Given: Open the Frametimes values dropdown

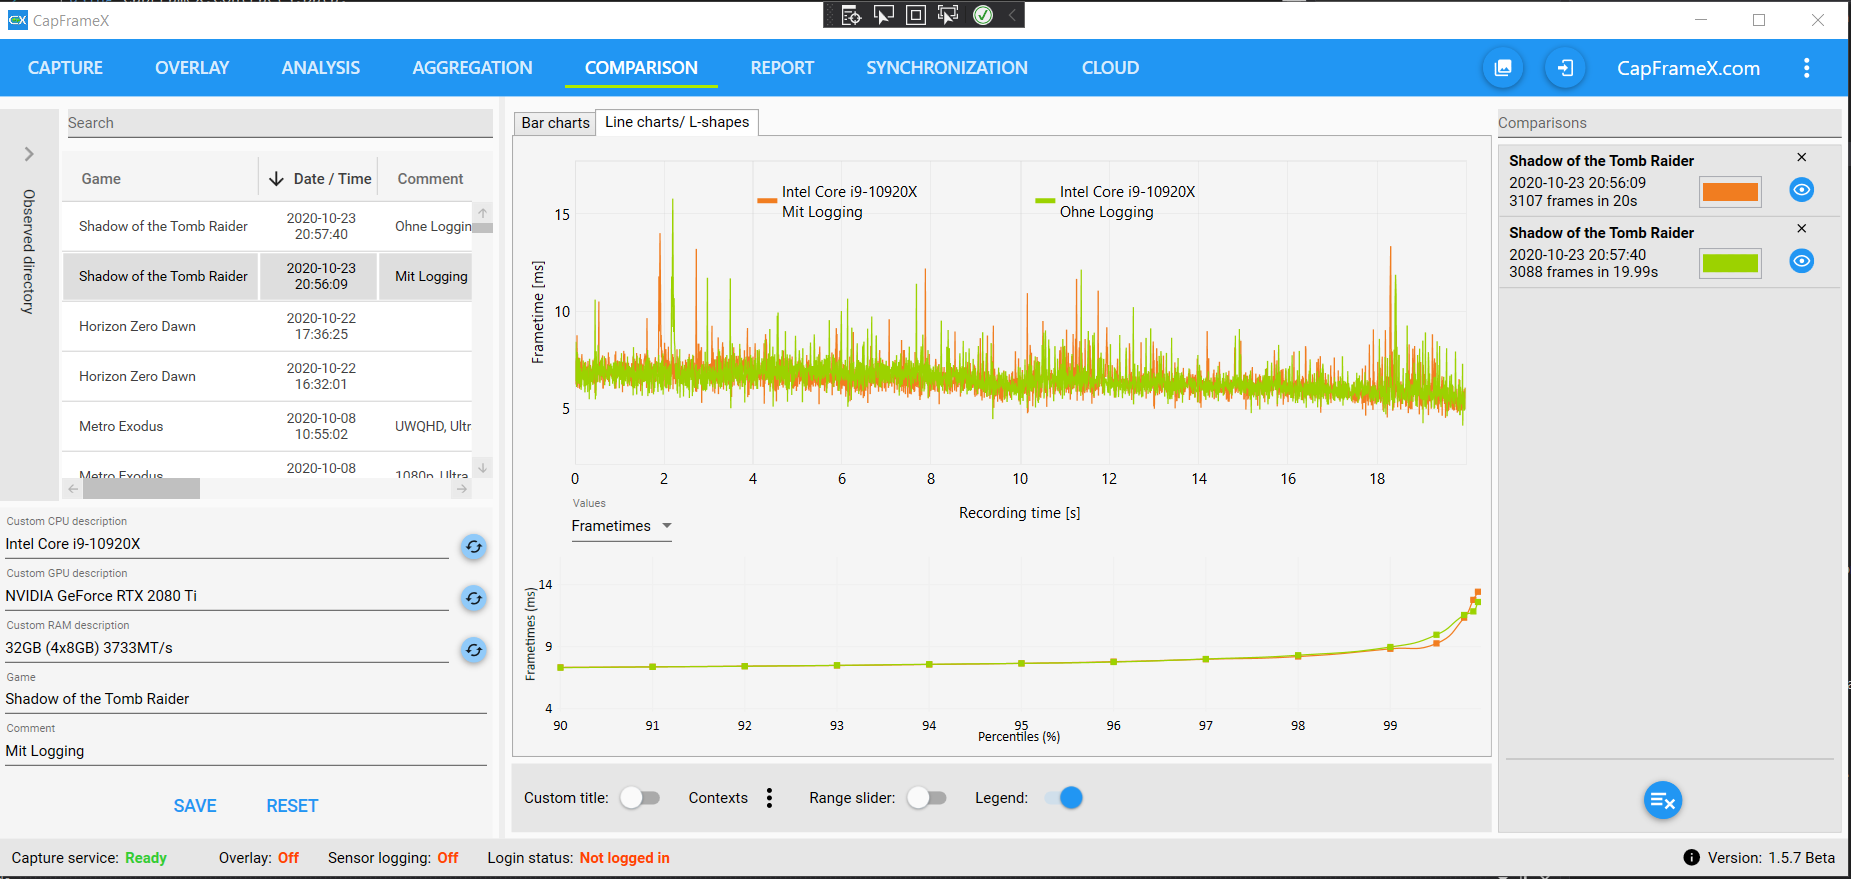Looking at the screenshot, I should (x=622, y=527).
